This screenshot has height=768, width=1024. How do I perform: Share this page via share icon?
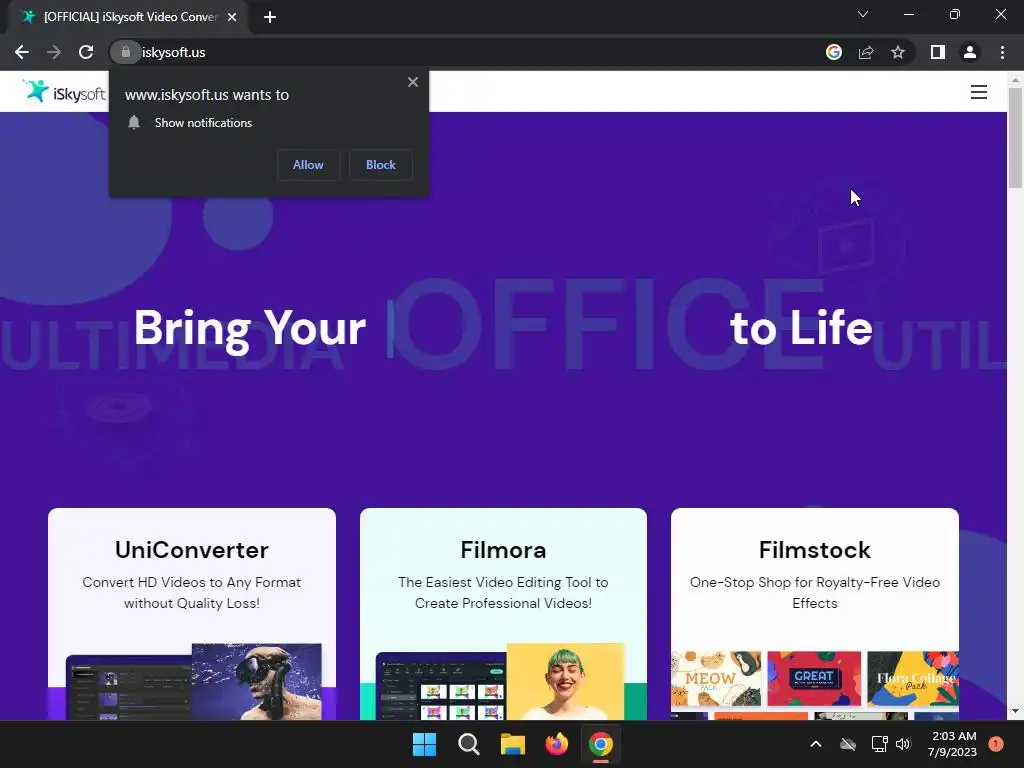pyautogui.click(x=866, y=52)
